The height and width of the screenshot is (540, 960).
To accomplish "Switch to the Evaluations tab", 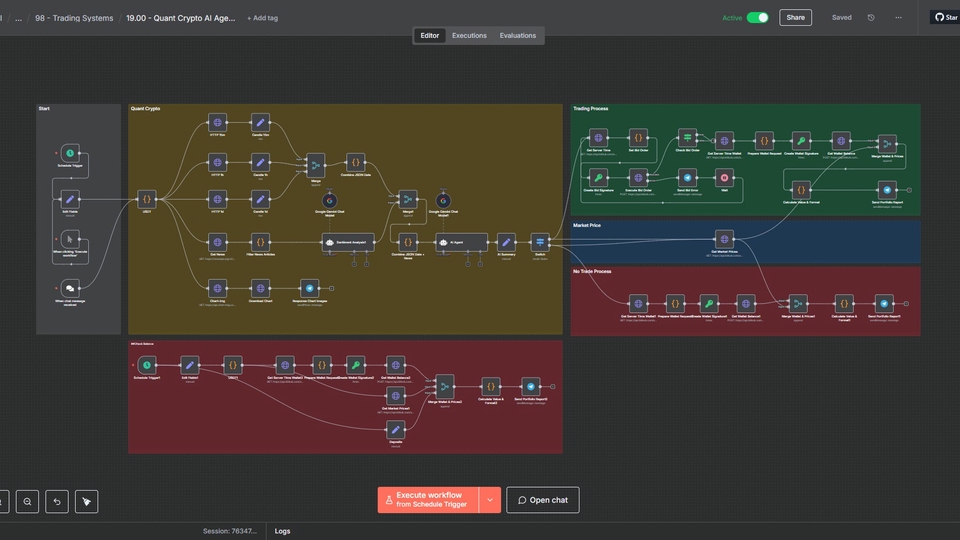I will click(x=518, y=36).
